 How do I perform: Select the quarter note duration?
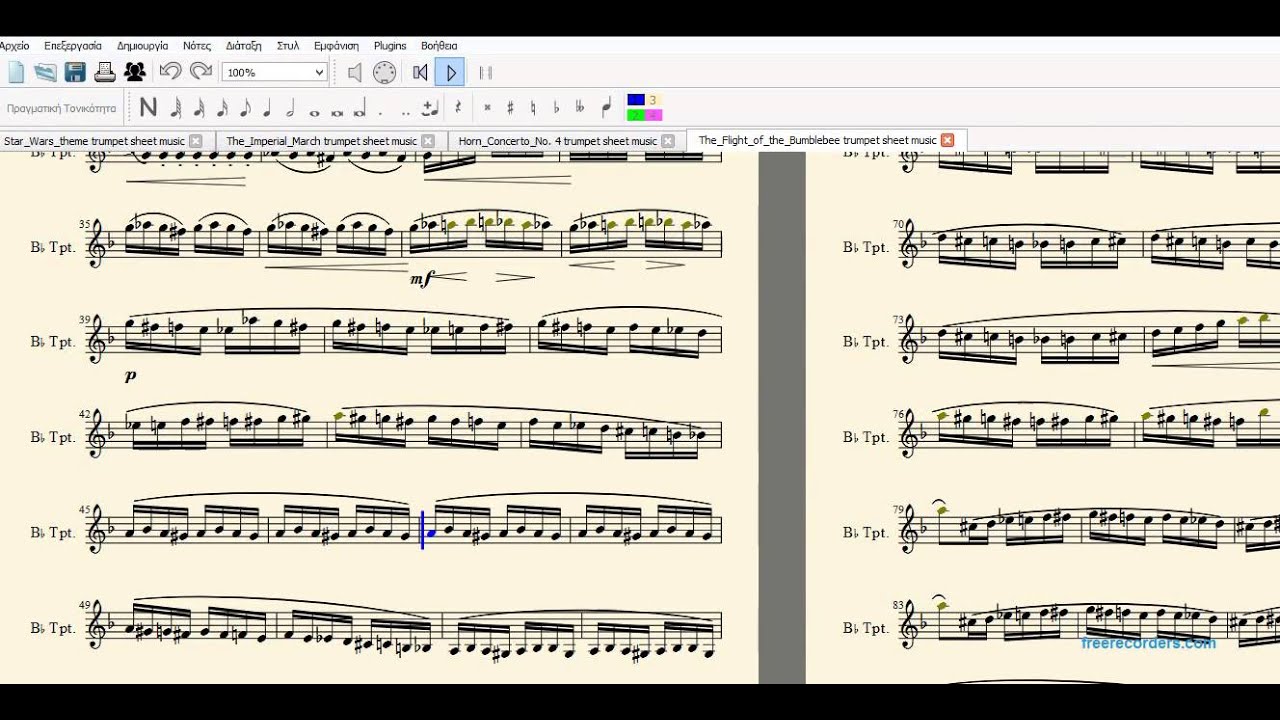coord(267,108)
